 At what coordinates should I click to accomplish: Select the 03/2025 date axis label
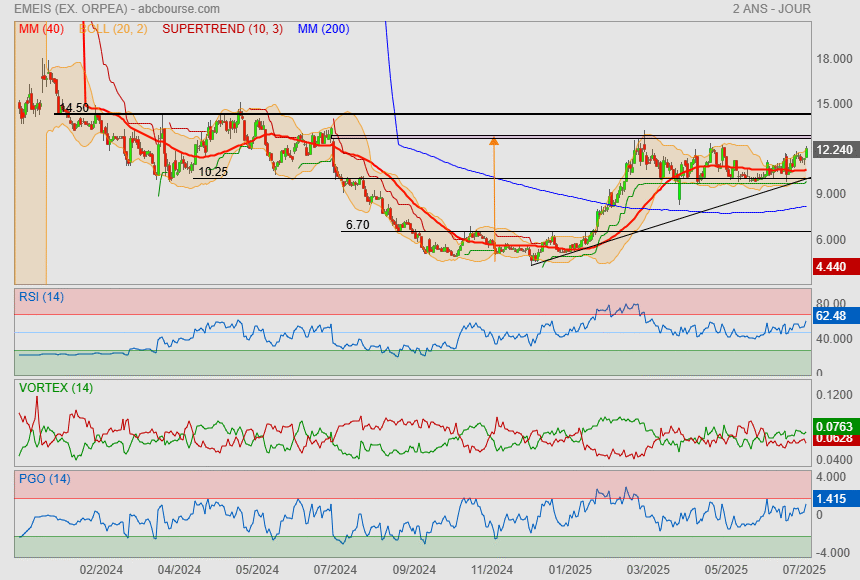(x=648, y=570)
